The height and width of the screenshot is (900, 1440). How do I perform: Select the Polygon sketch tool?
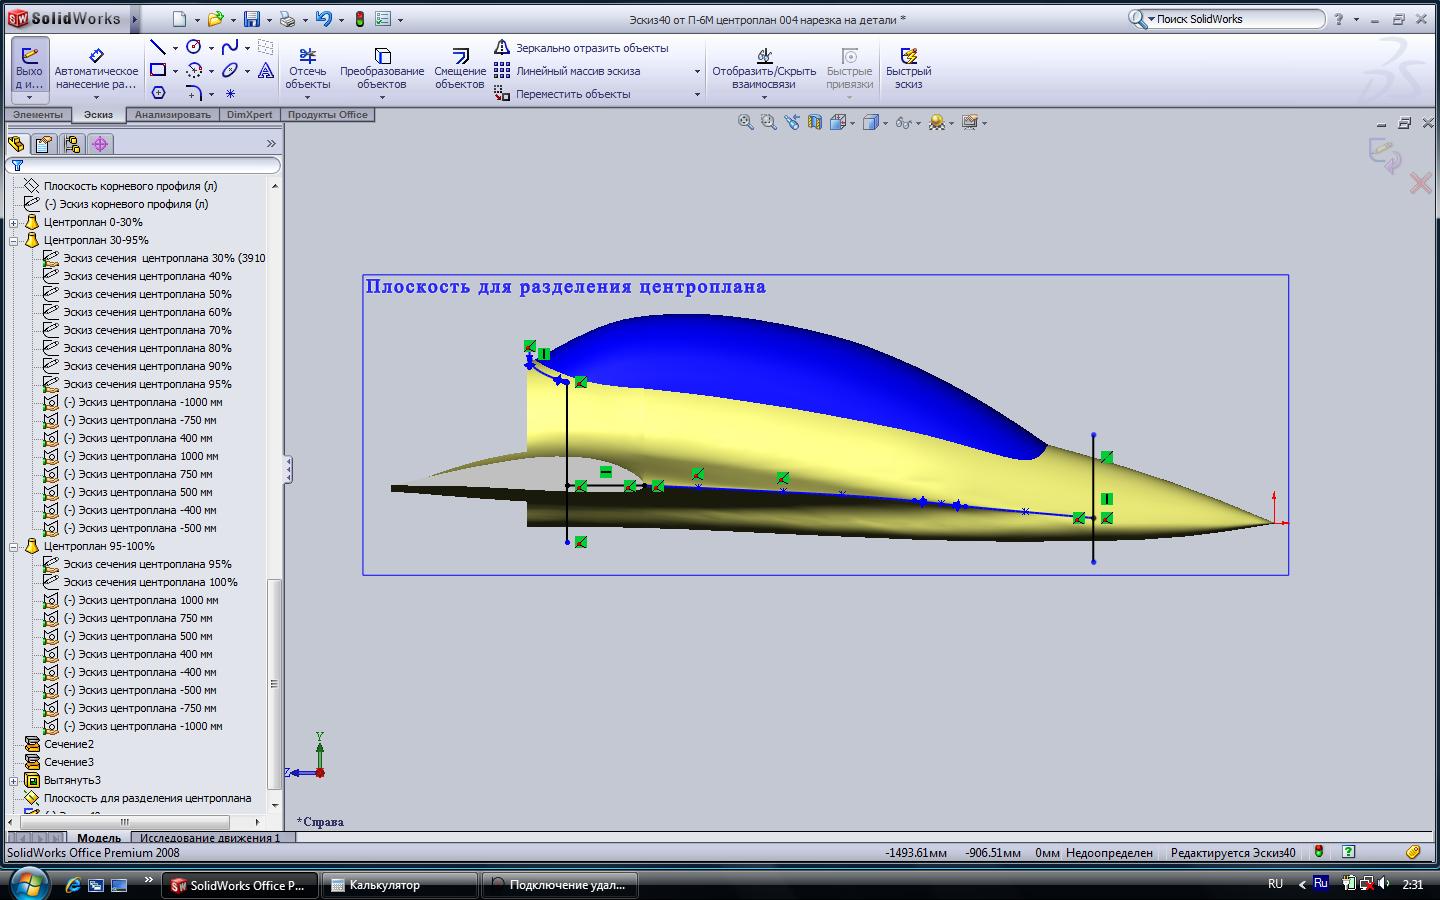point(158,93)
